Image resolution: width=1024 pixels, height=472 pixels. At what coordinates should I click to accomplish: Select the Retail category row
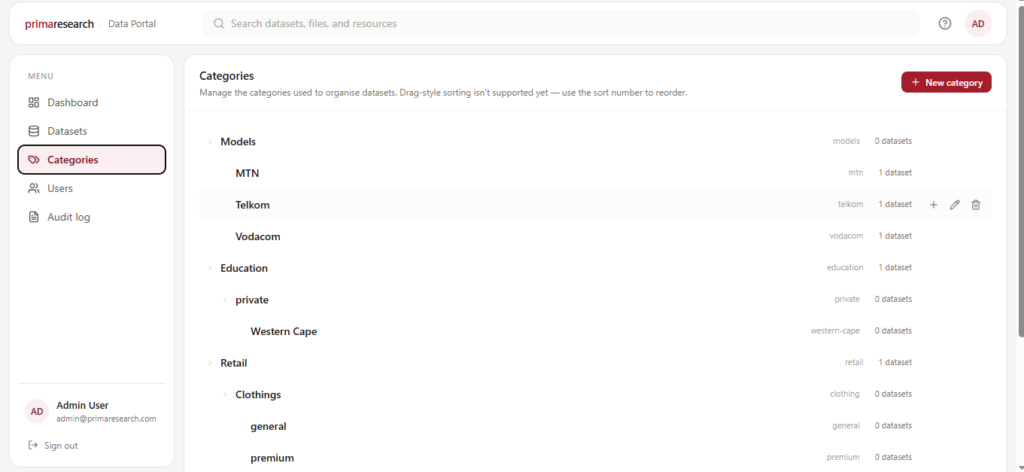pyautogui.click(x=595, y=363)
